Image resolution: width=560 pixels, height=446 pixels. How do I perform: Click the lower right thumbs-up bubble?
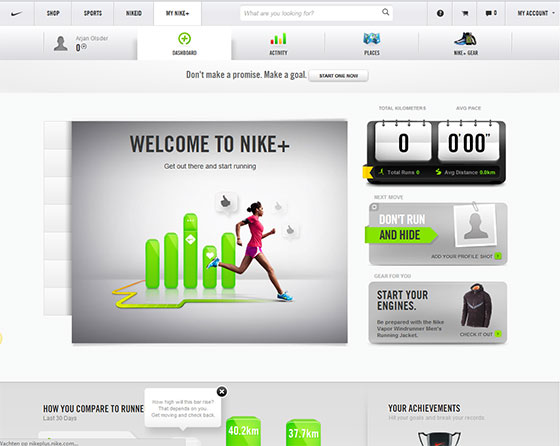(290, 231)
